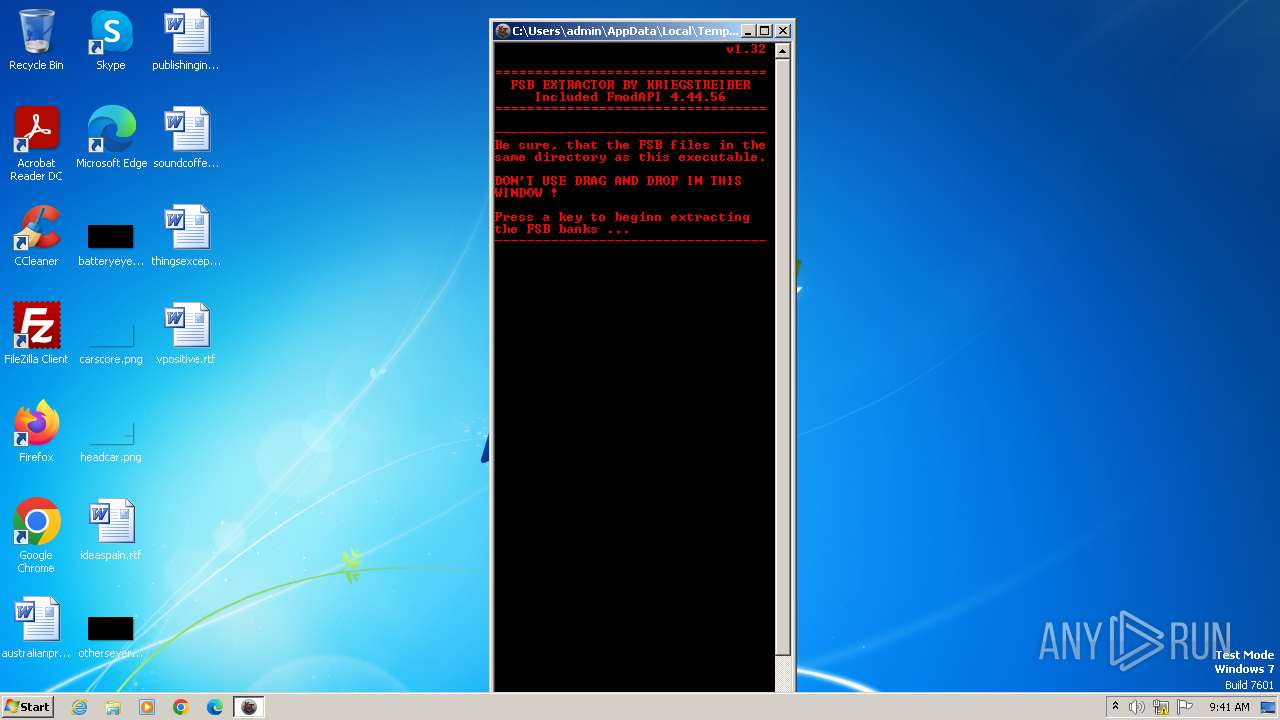Open console window system menu icon
Image resolution: width=1280 pixels, height=720 pixels.
tap(503, 31)
